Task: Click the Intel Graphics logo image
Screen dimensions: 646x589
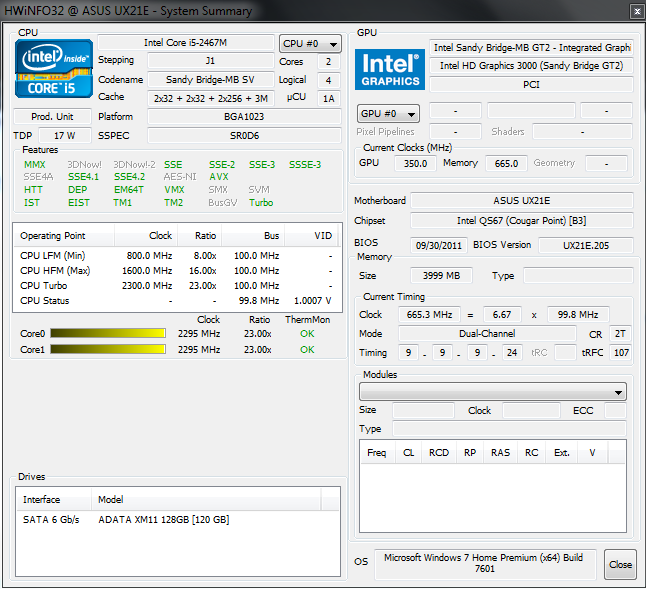Action: coord(390,69)
